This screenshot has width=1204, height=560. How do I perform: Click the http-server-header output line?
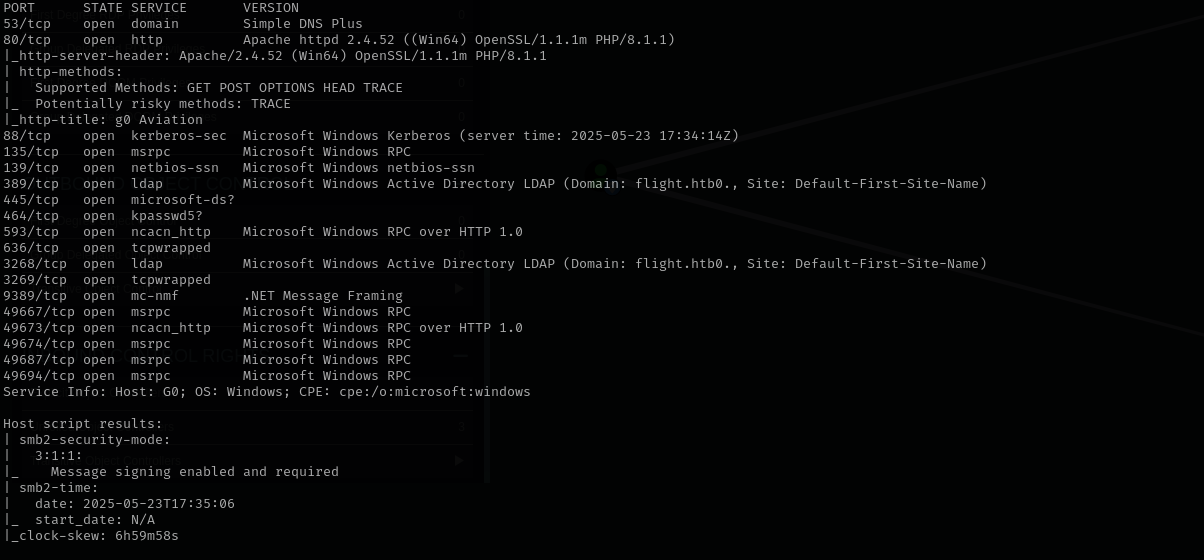tap(275, 56)
